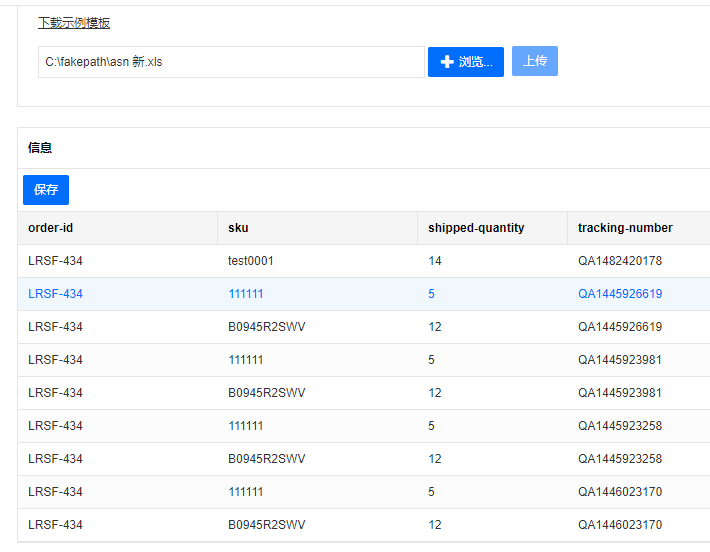Click the order-id column header
Viewport: 710px width, 552px height.
click(51, 228)
